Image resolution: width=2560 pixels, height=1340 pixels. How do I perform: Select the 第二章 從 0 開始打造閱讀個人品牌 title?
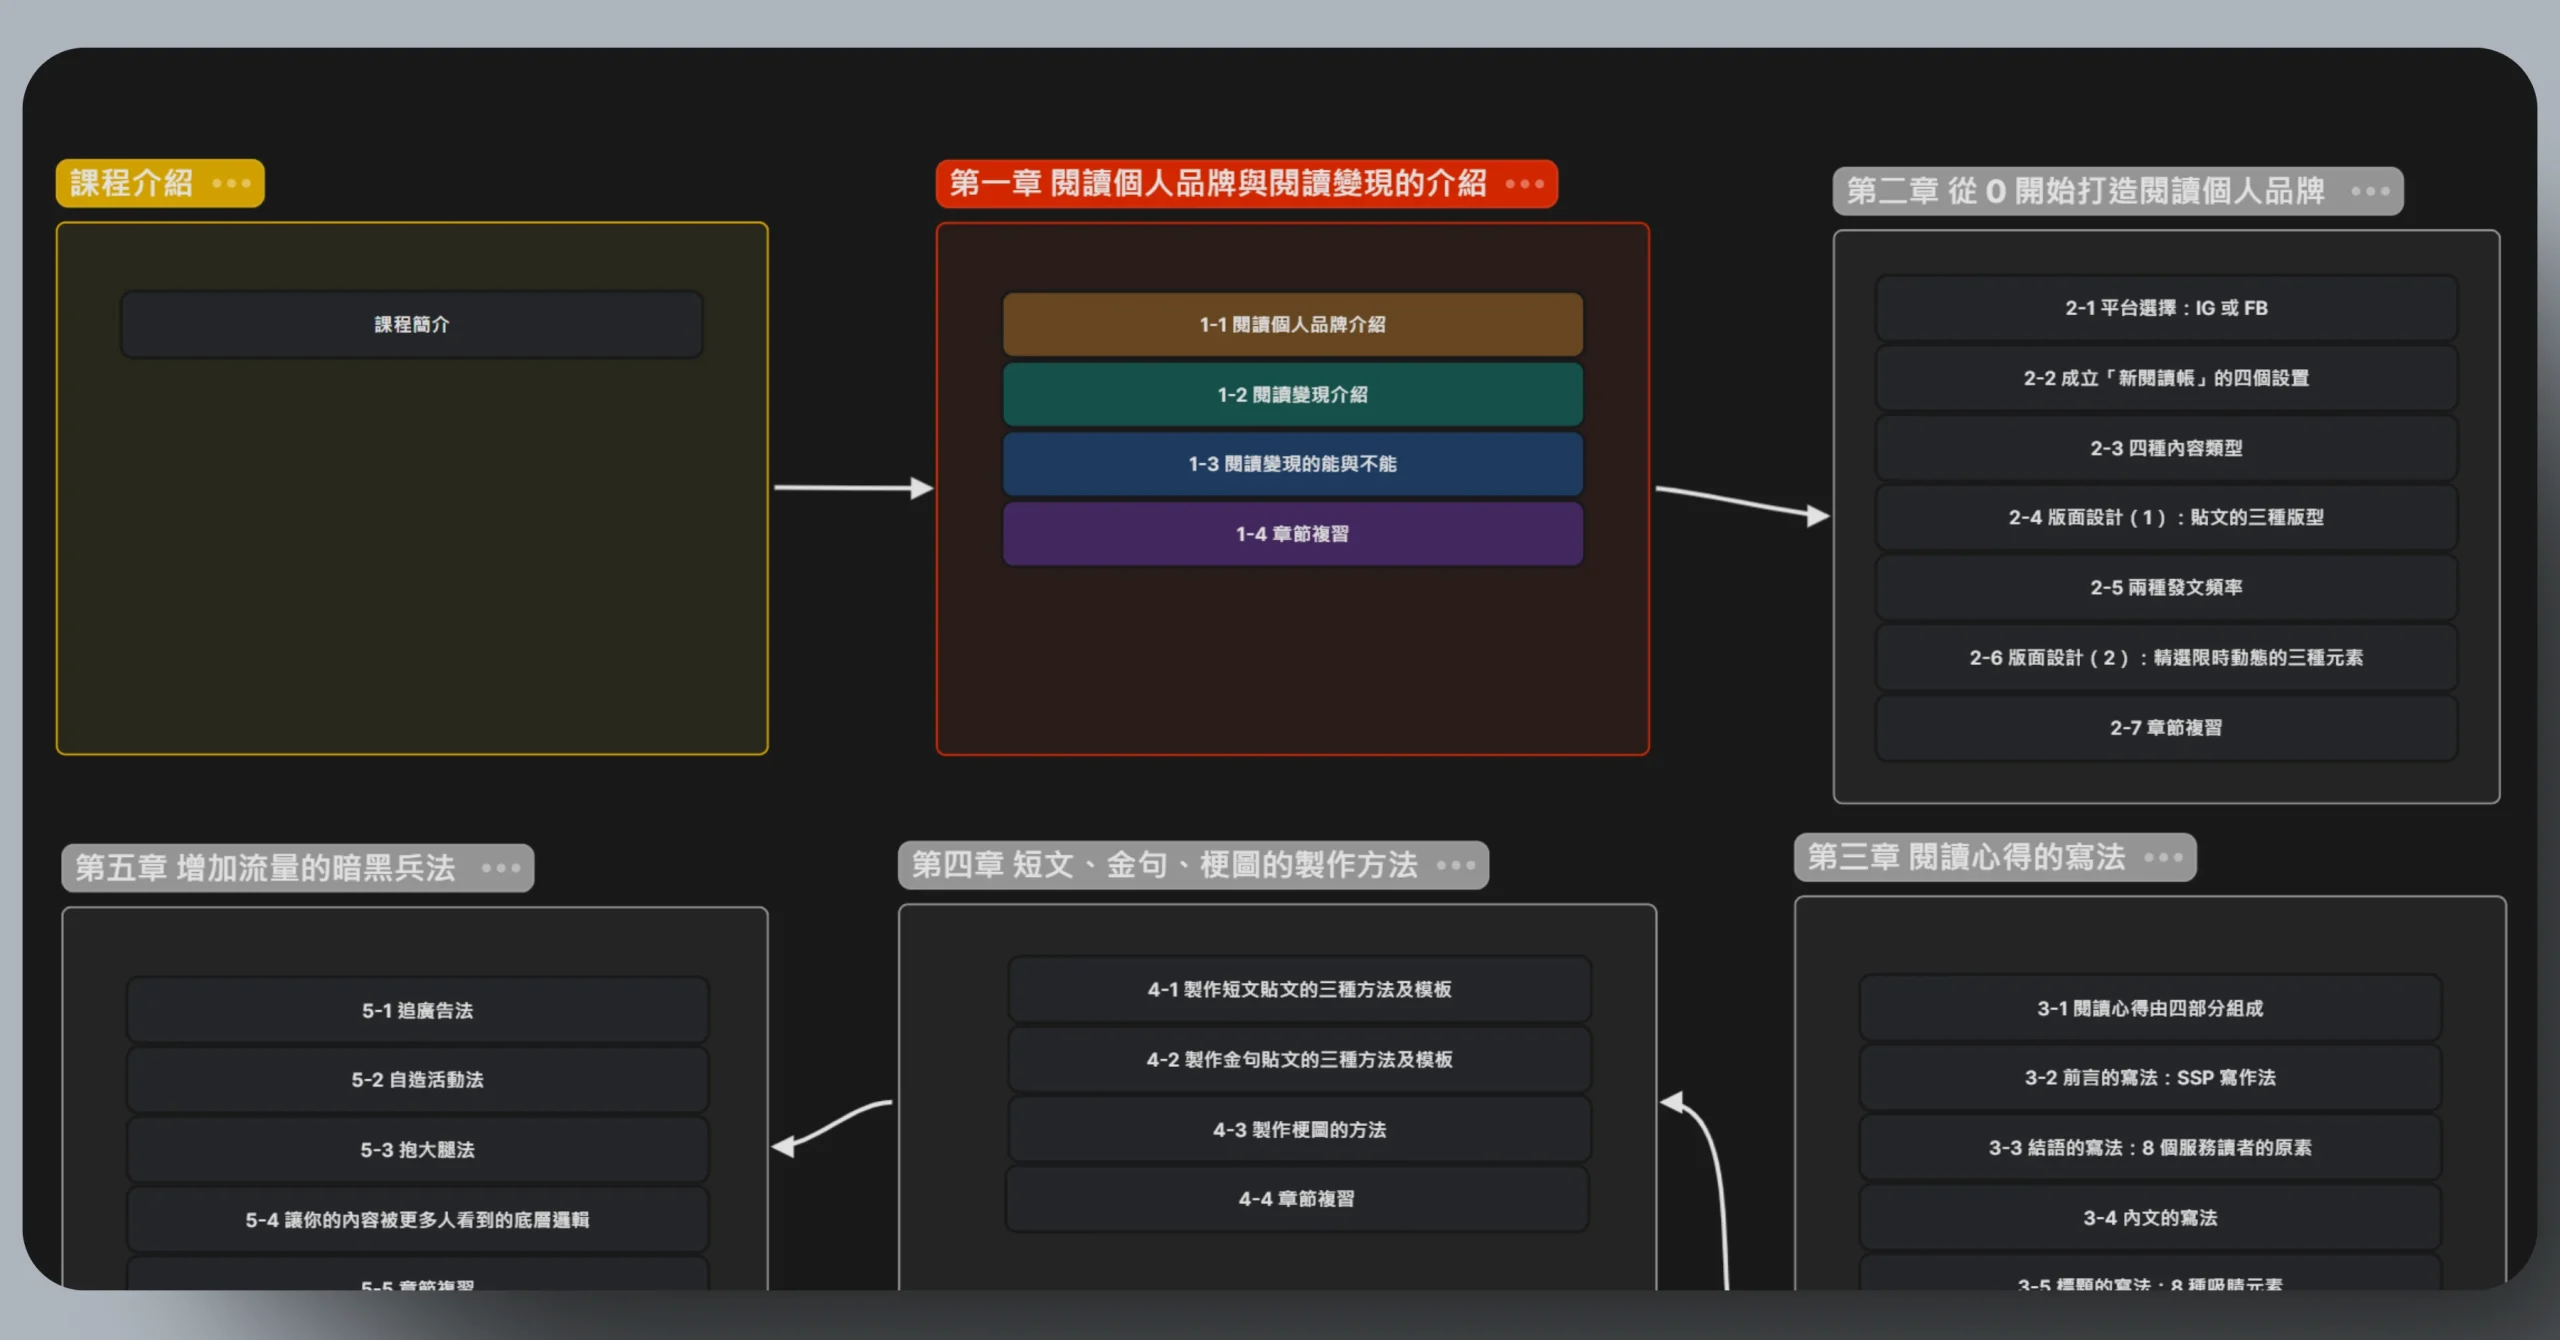tap(2085, 191)
